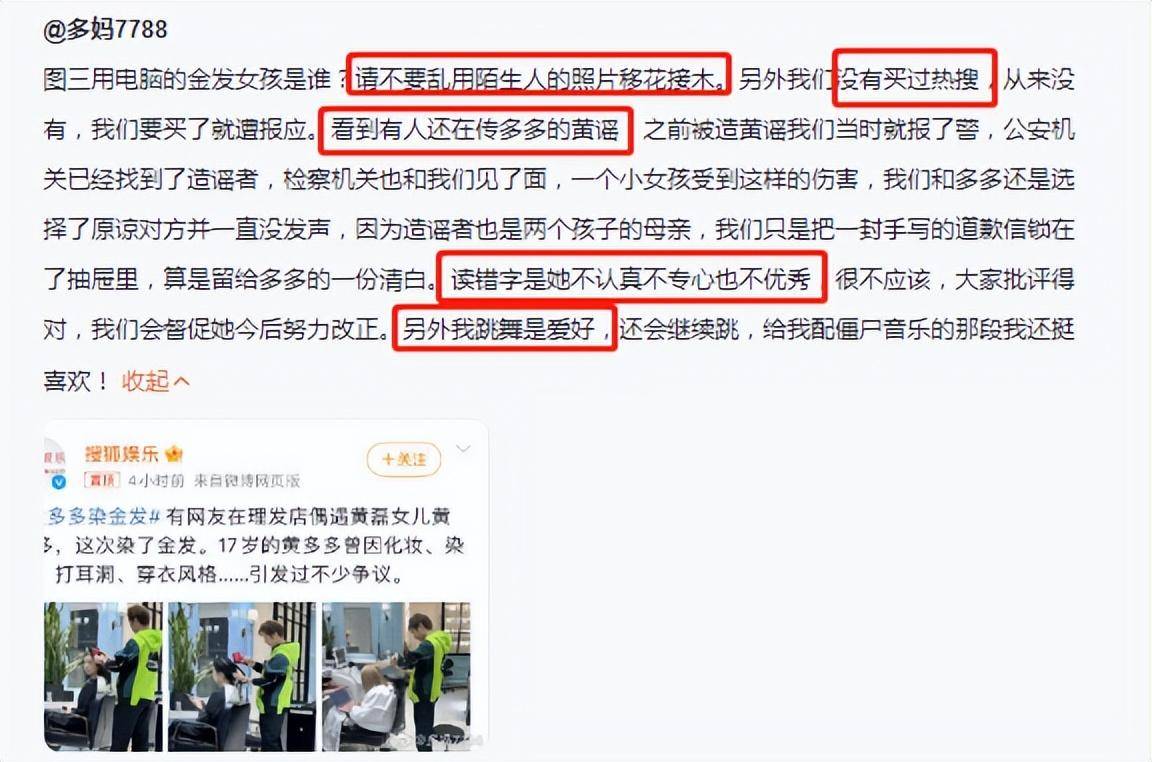
Task: Click the gold crown badge beside 搜狐娱乐
Action: [x=174, y=454]
